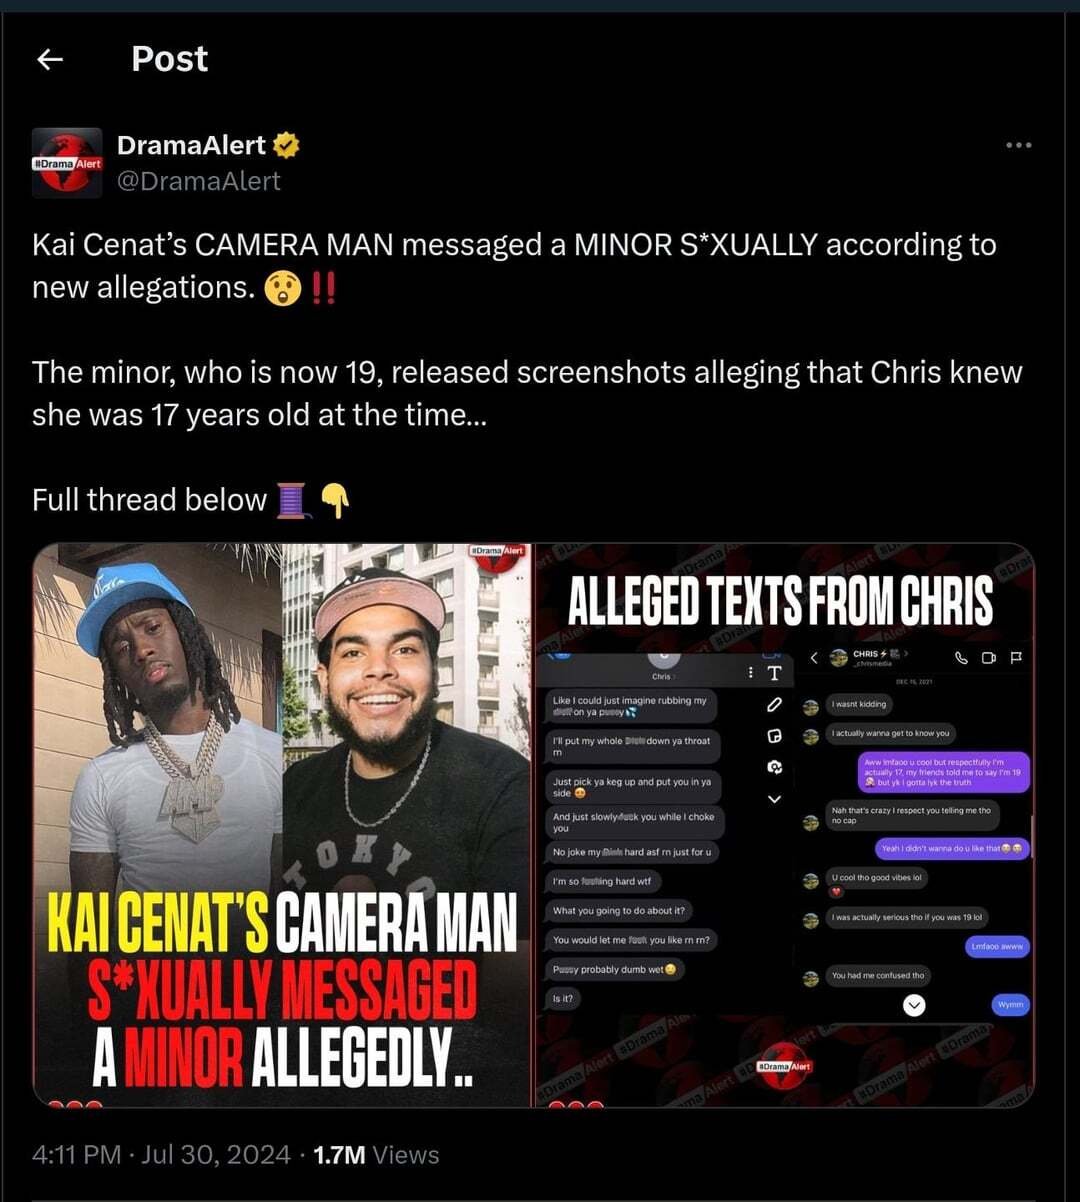Image resolution: width=1080 pixels, height=1202 pixels.
Task: Click the video call icon in Chris chat
Action: click(x=989, y=657)
